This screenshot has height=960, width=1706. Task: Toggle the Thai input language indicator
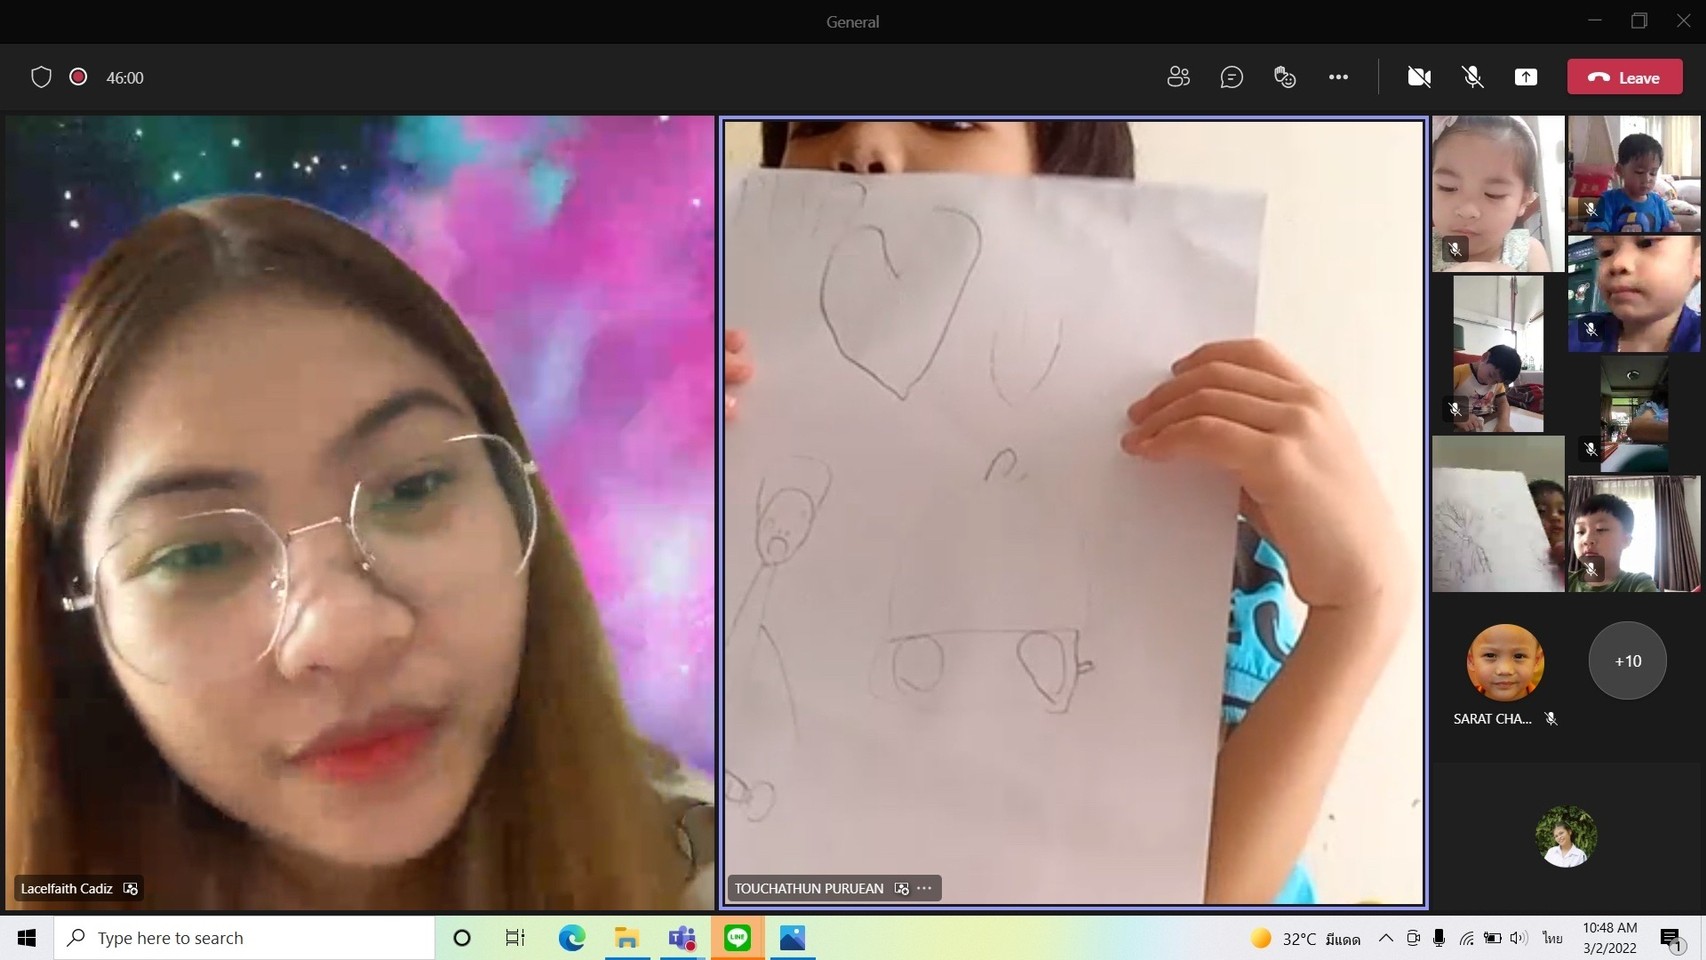(x=1552, y=938)
